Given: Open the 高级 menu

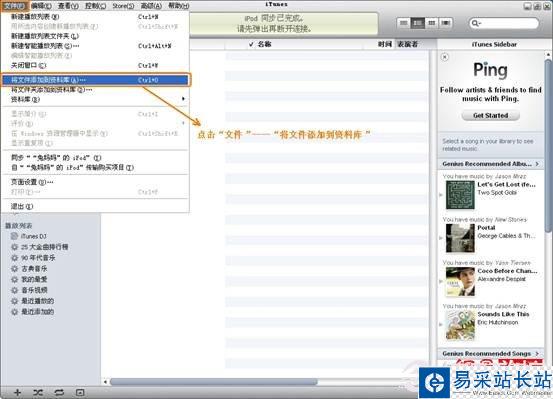Looking at the screenshot, I should tap(151, 6).
